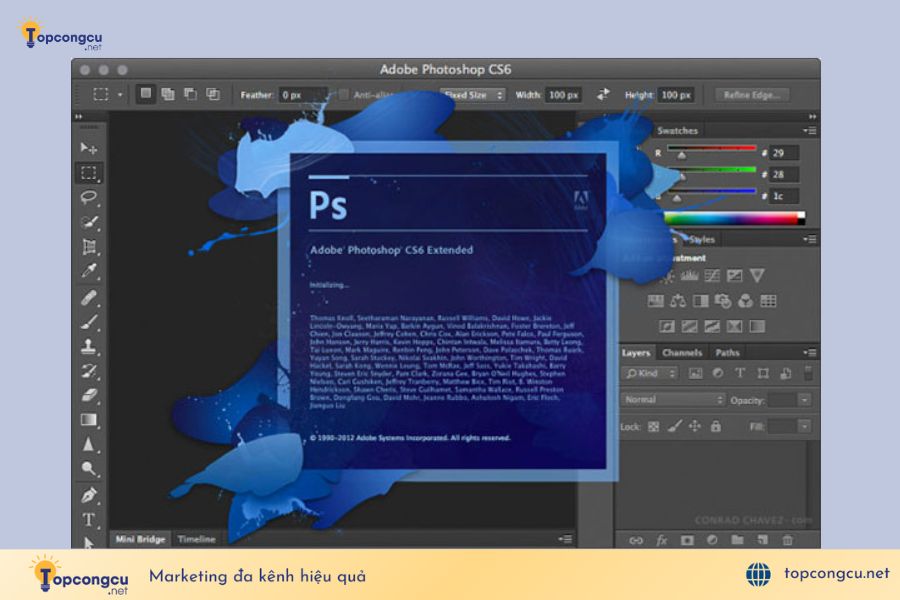
Task: Switch to the Channels tab
Action: [682, 353]
